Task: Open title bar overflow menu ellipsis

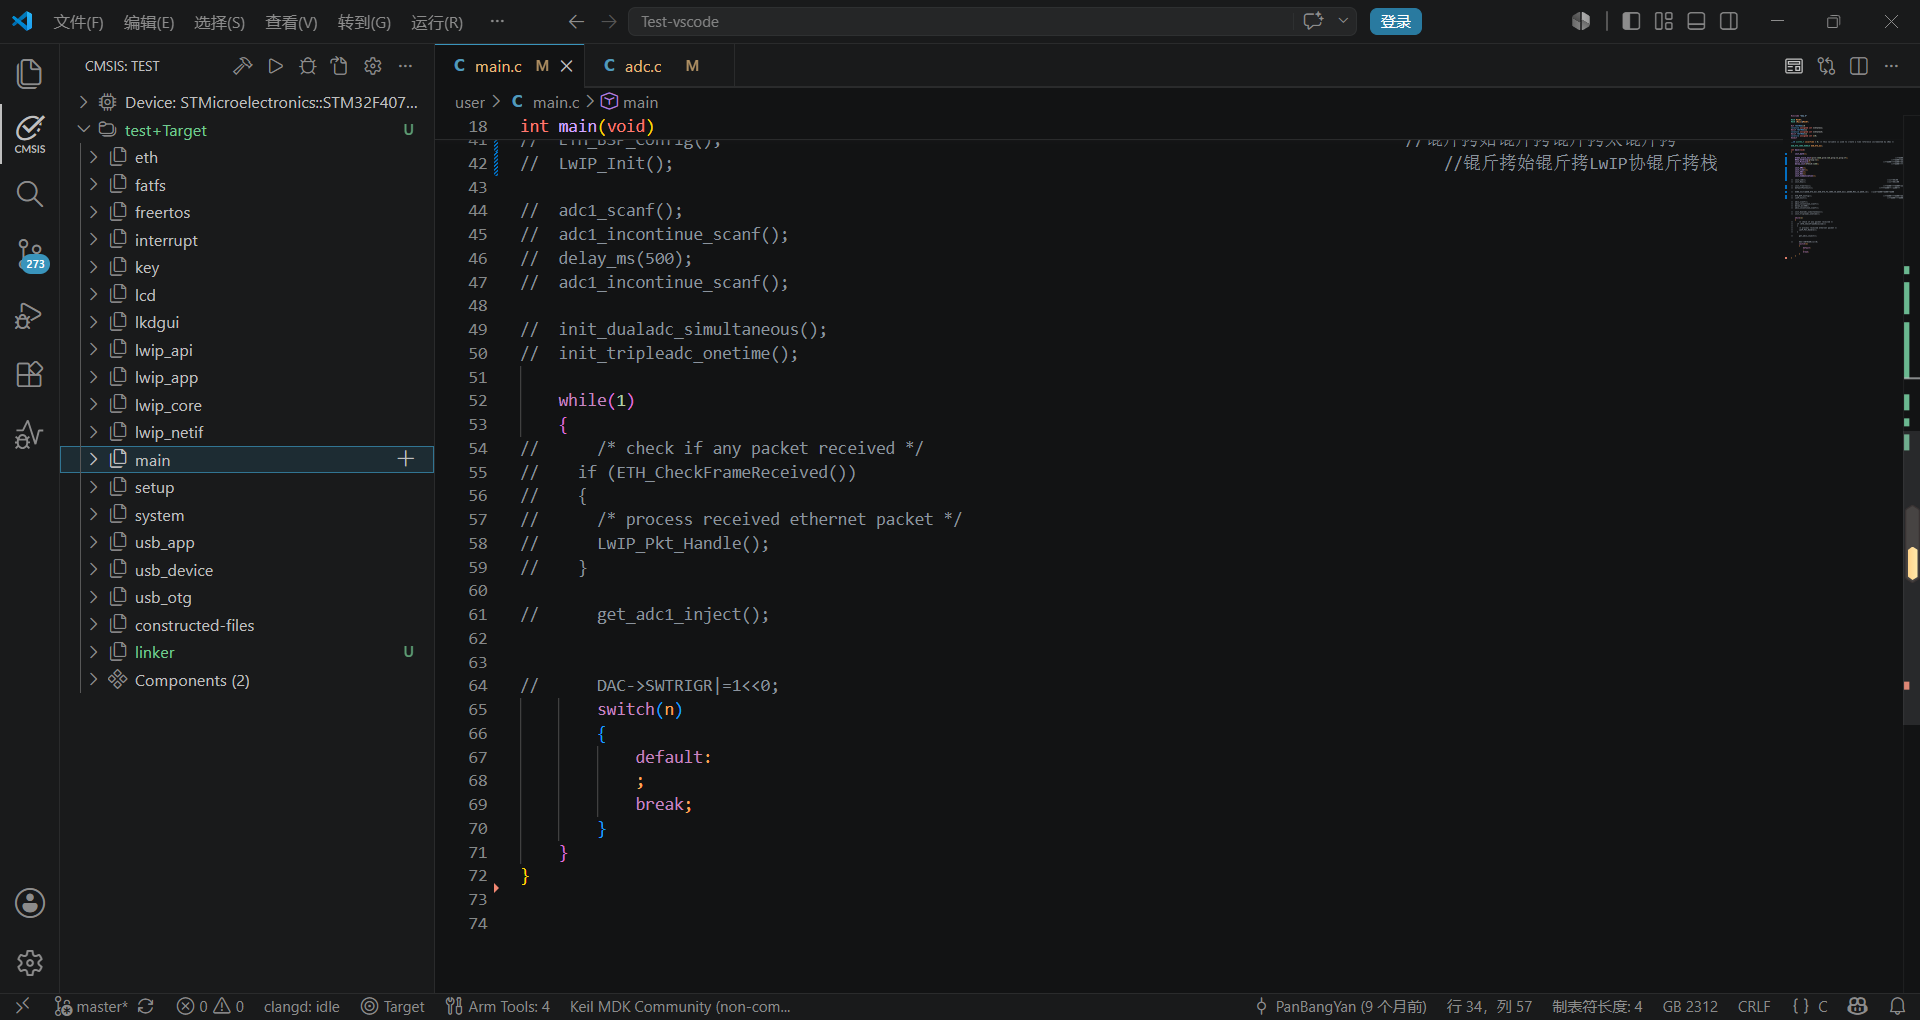Action: 497,21
